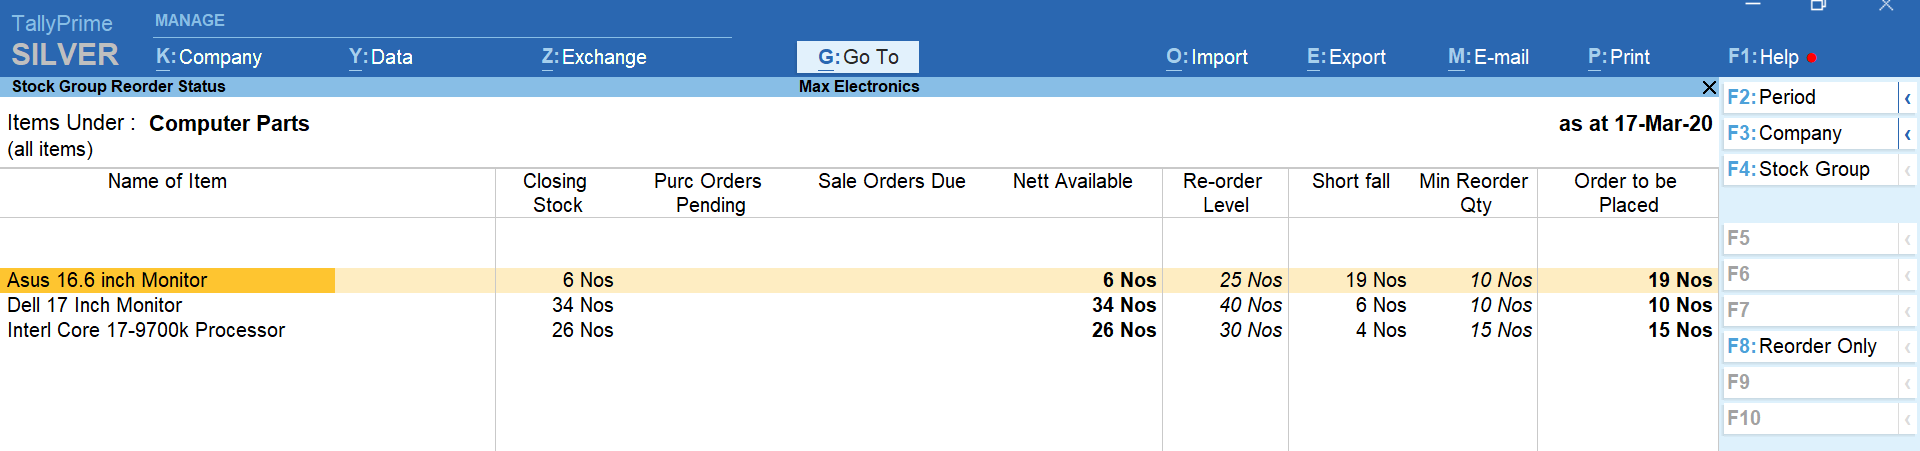
Task: Click the disabled F5 button
Action: click(x=1810, y=238)
